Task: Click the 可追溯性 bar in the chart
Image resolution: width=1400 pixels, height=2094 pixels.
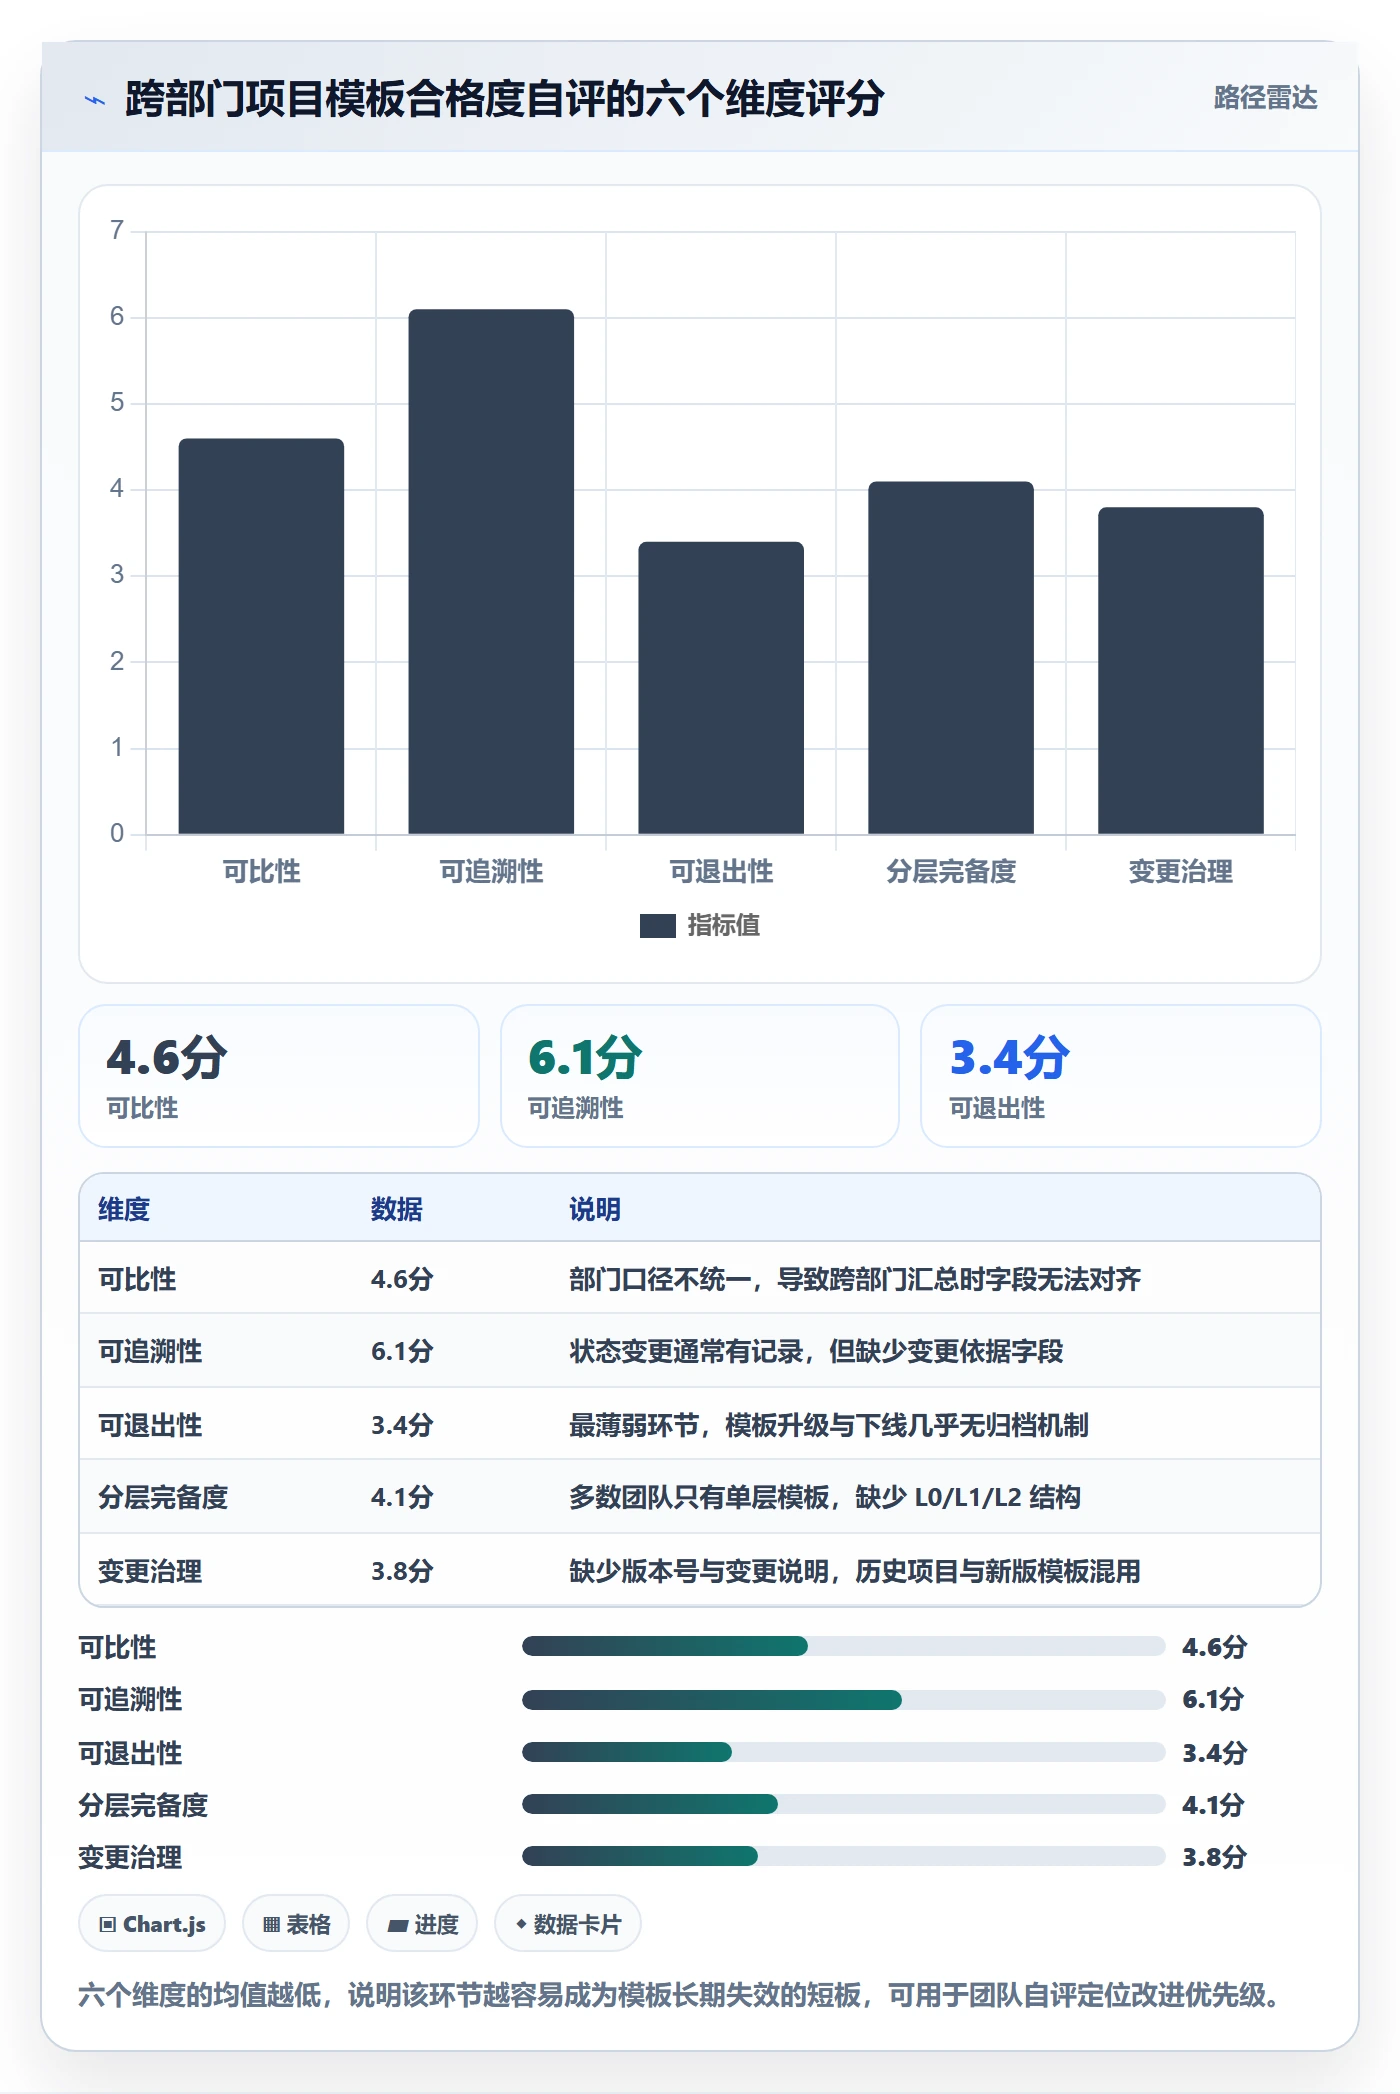Action: tap(491, 571)
